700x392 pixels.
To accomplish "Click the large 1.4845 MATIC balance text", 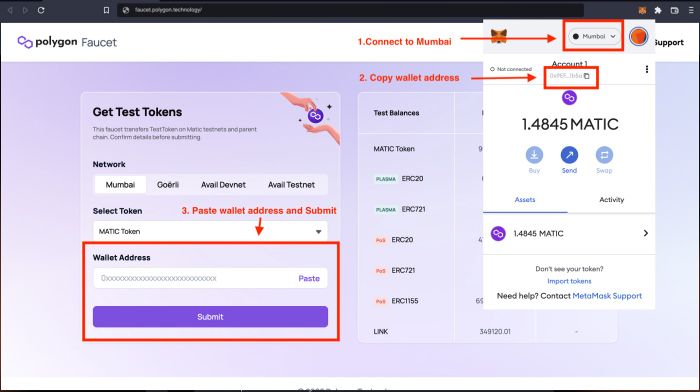I will point(570,124).
